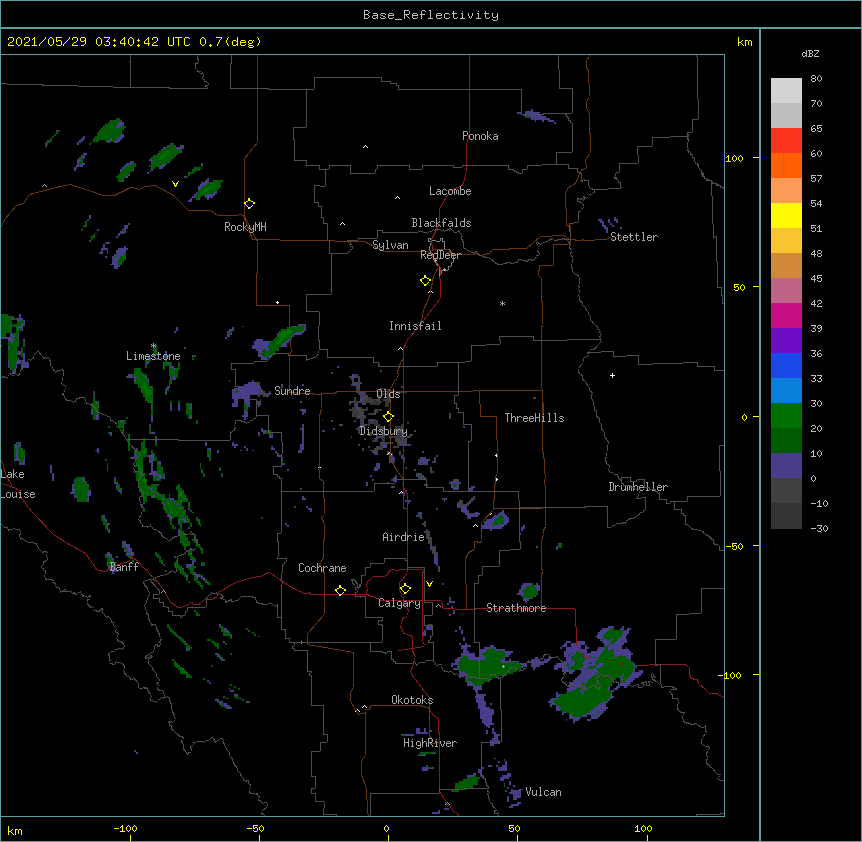
Task: Select the Okotoks town label
Action: point(412,700)
